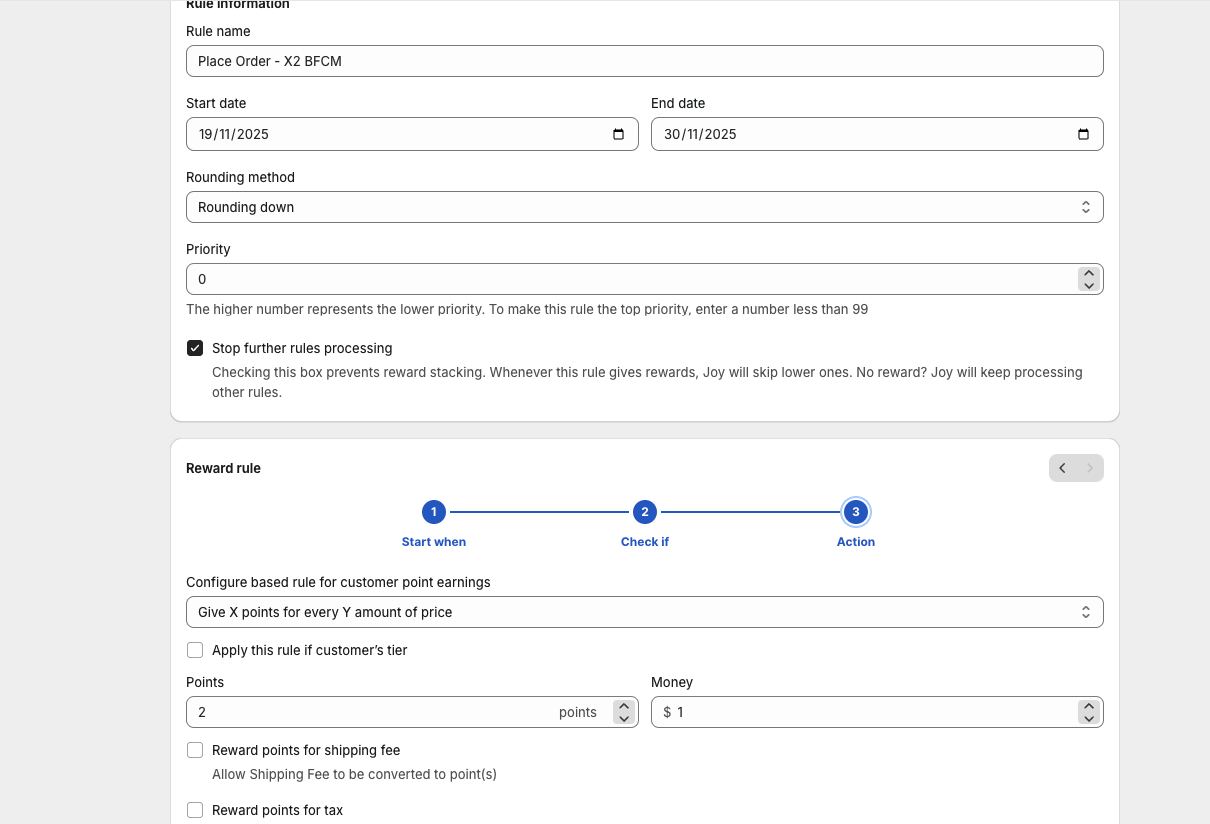1210x824 pixels.
Task: Click the Rule name text field
Action: click(x=644, y=61)
